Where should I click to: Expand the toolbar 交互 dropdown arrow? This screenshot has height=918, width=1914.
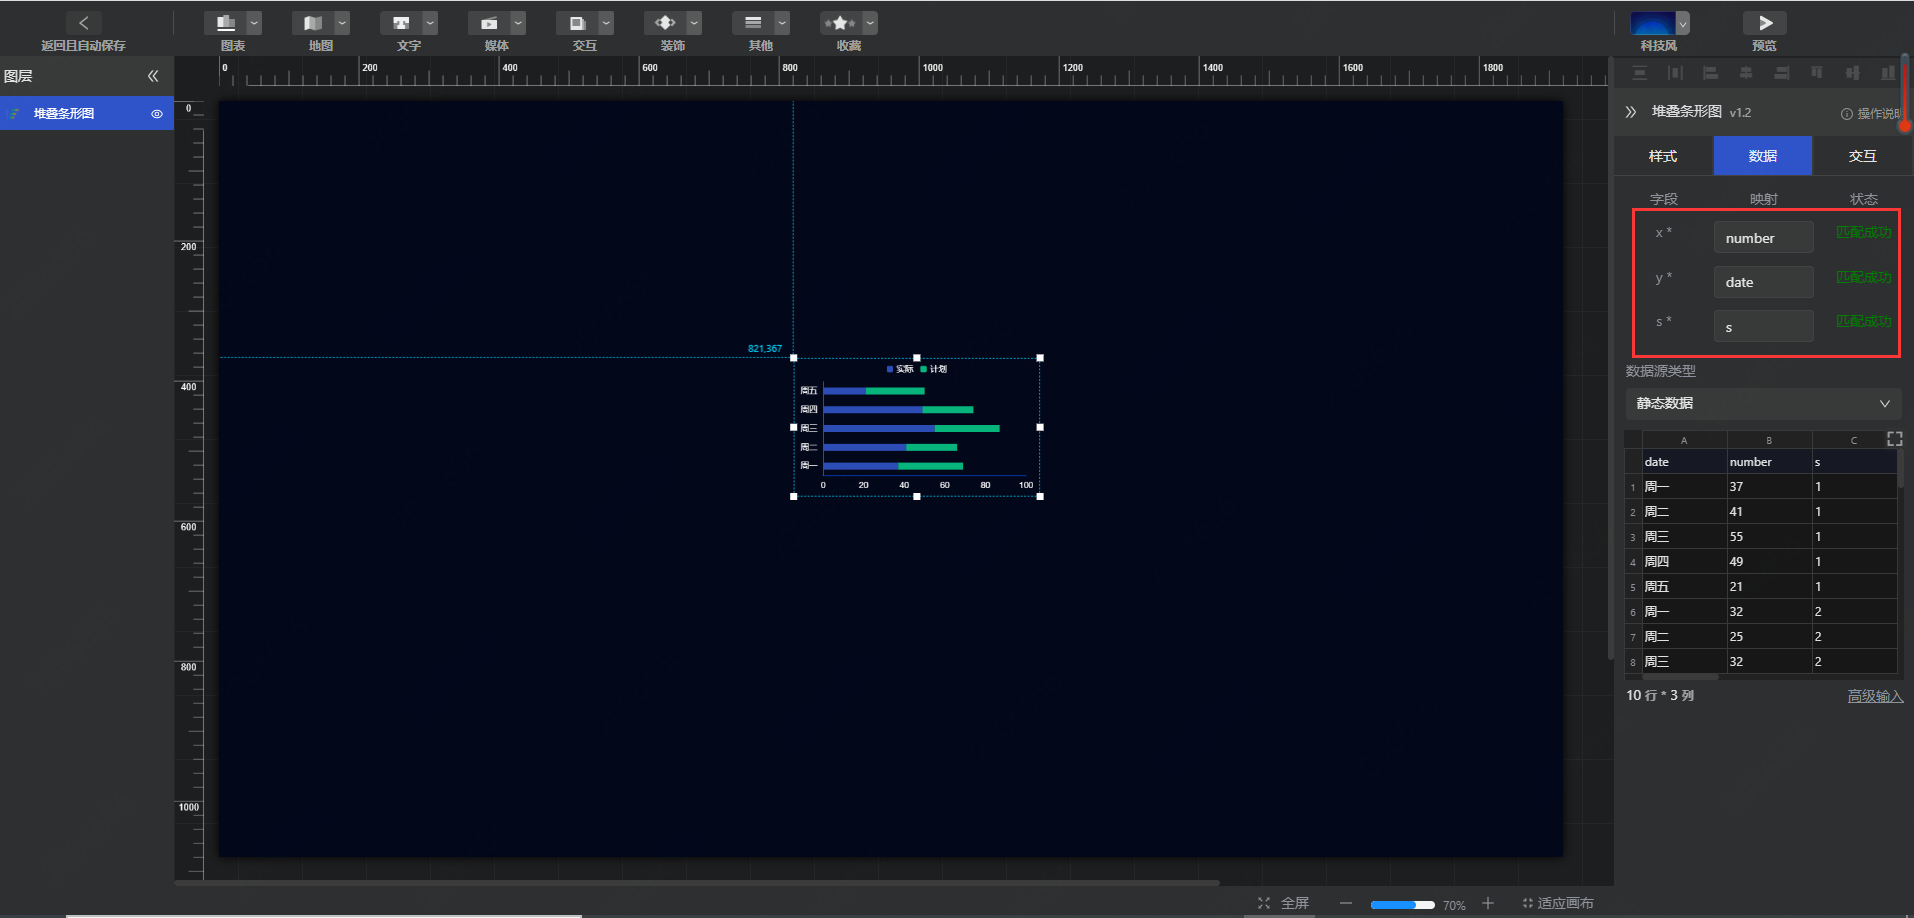(x=606, y=23)
